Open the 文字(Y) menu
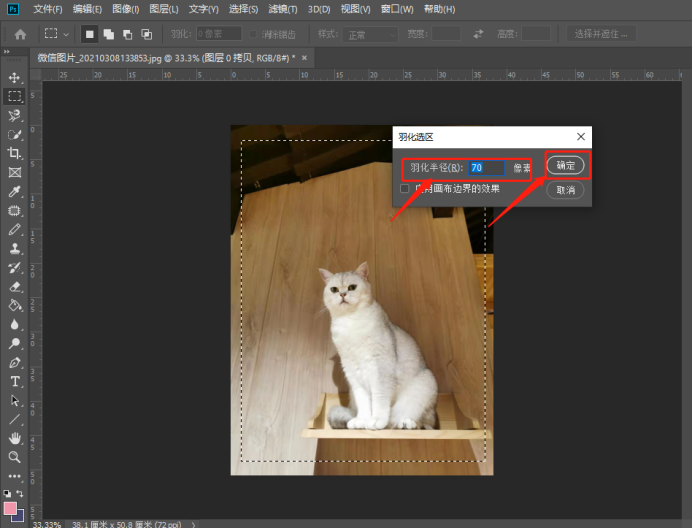692x528 pixels. tap(204, 9)
